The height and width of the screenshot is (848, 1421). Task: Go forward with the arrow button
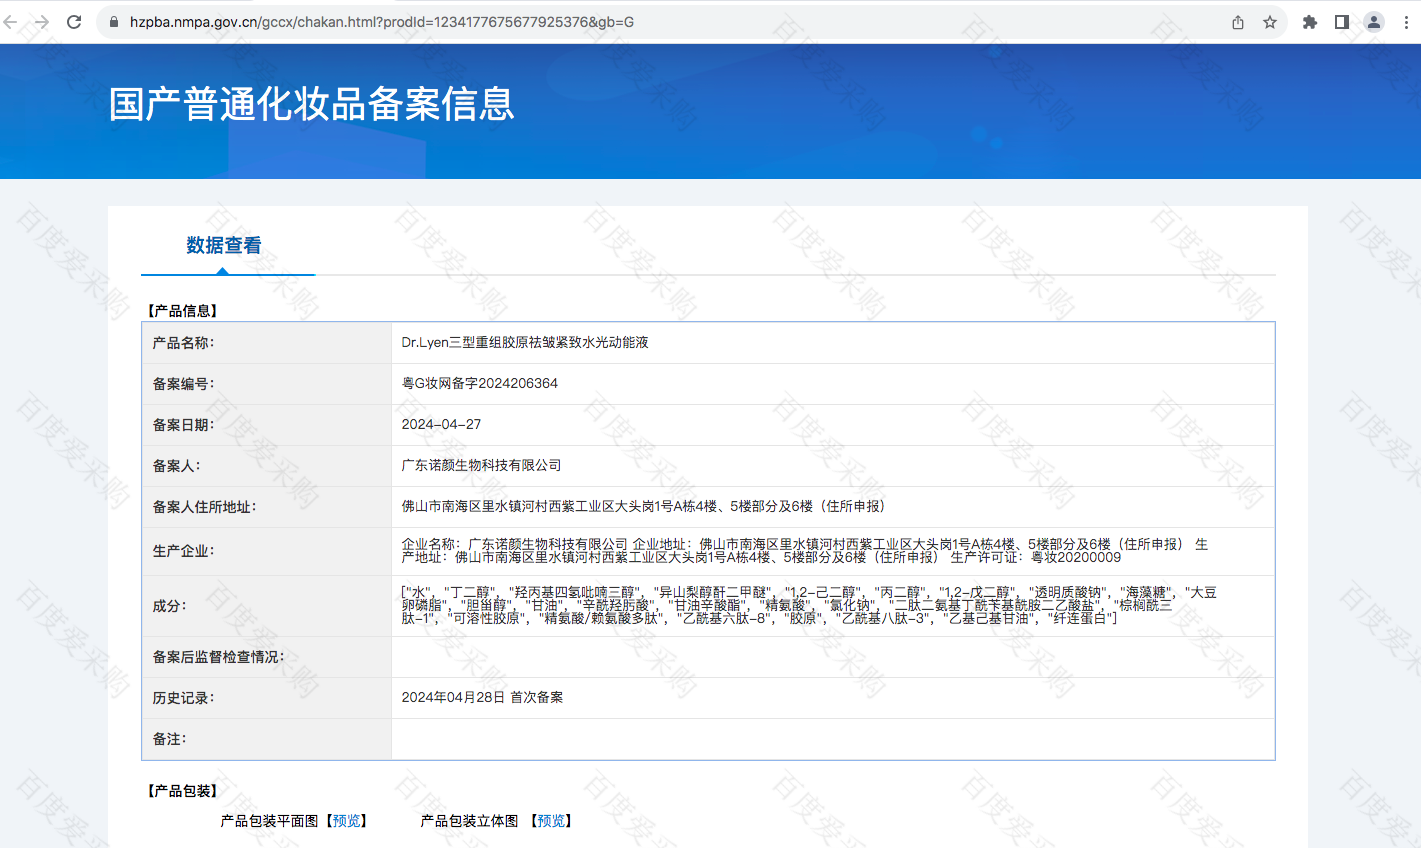[x=42, y=22]
